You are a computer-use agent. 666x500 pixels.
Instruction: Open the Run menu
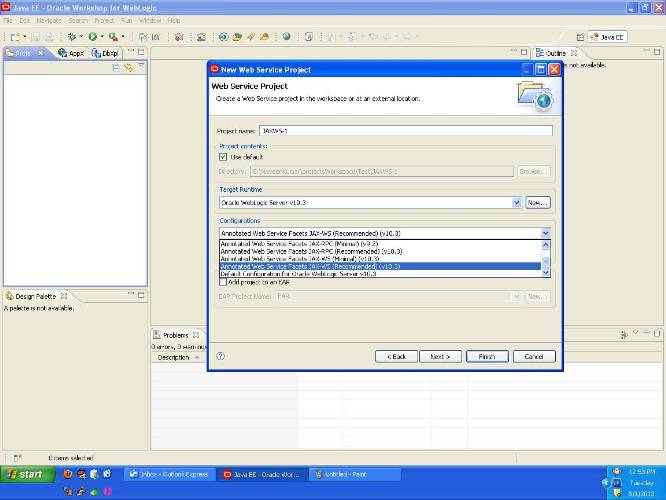pos(127,20)
